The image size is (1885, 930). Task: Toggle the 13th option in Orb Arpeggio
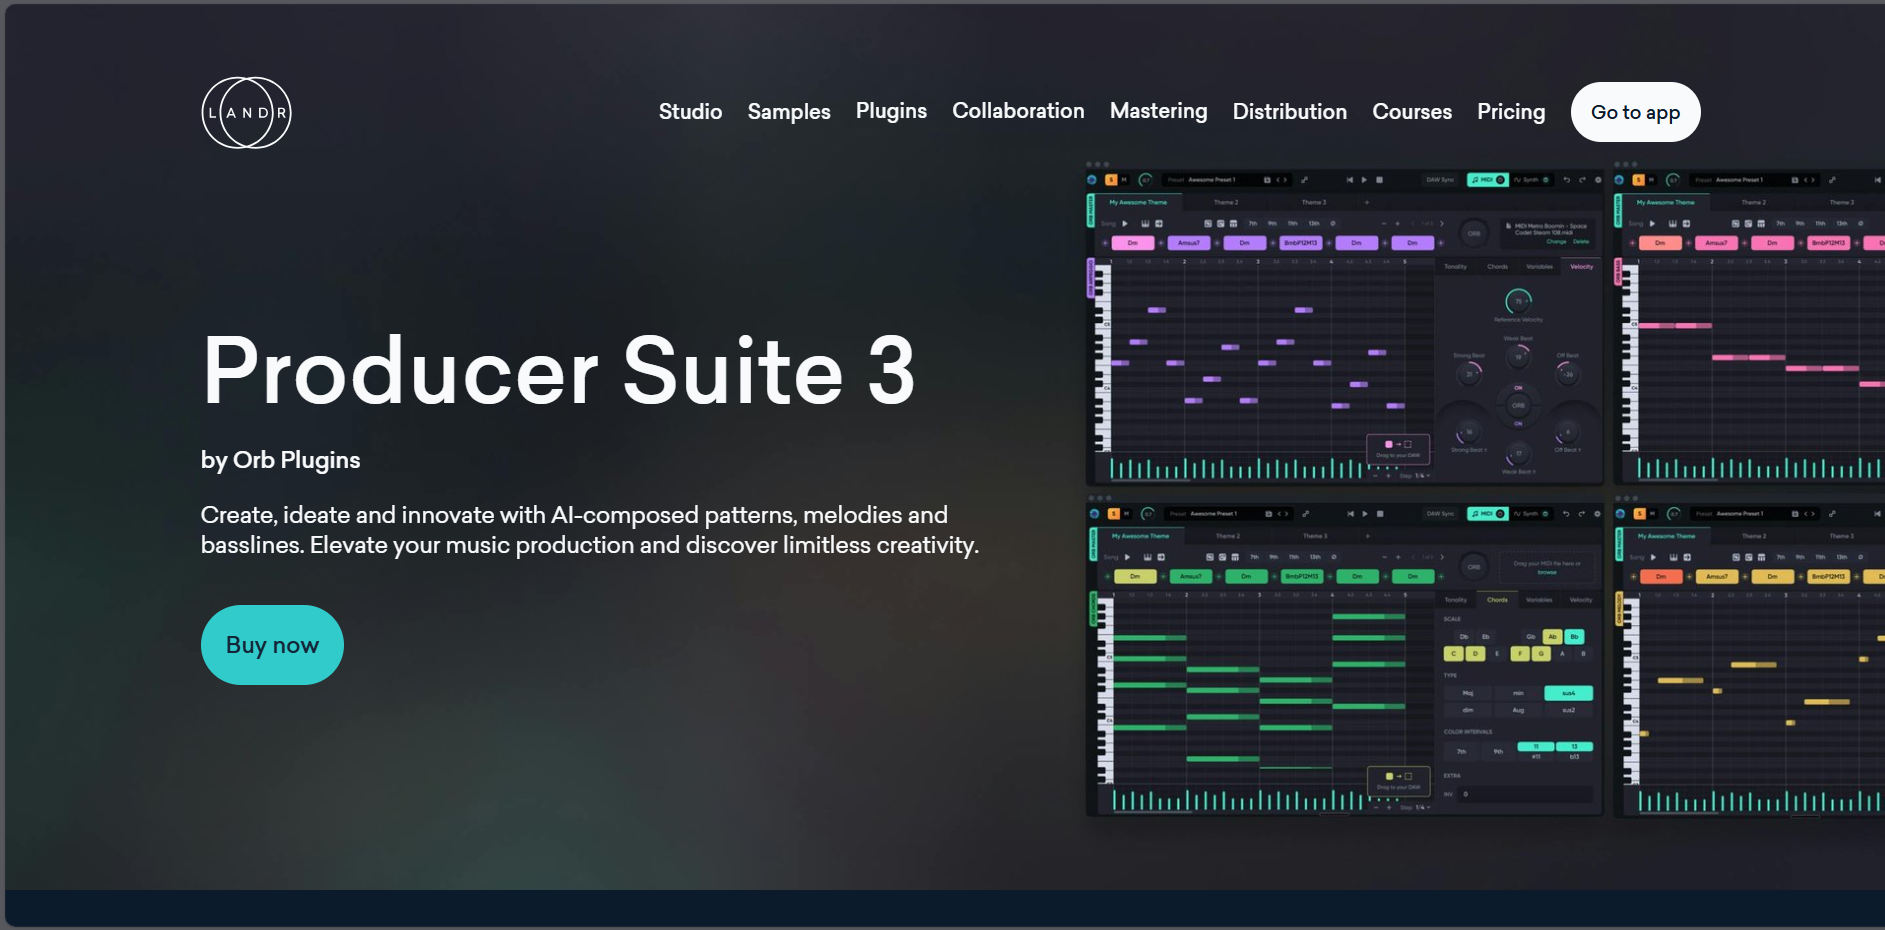click(1314, 224)
